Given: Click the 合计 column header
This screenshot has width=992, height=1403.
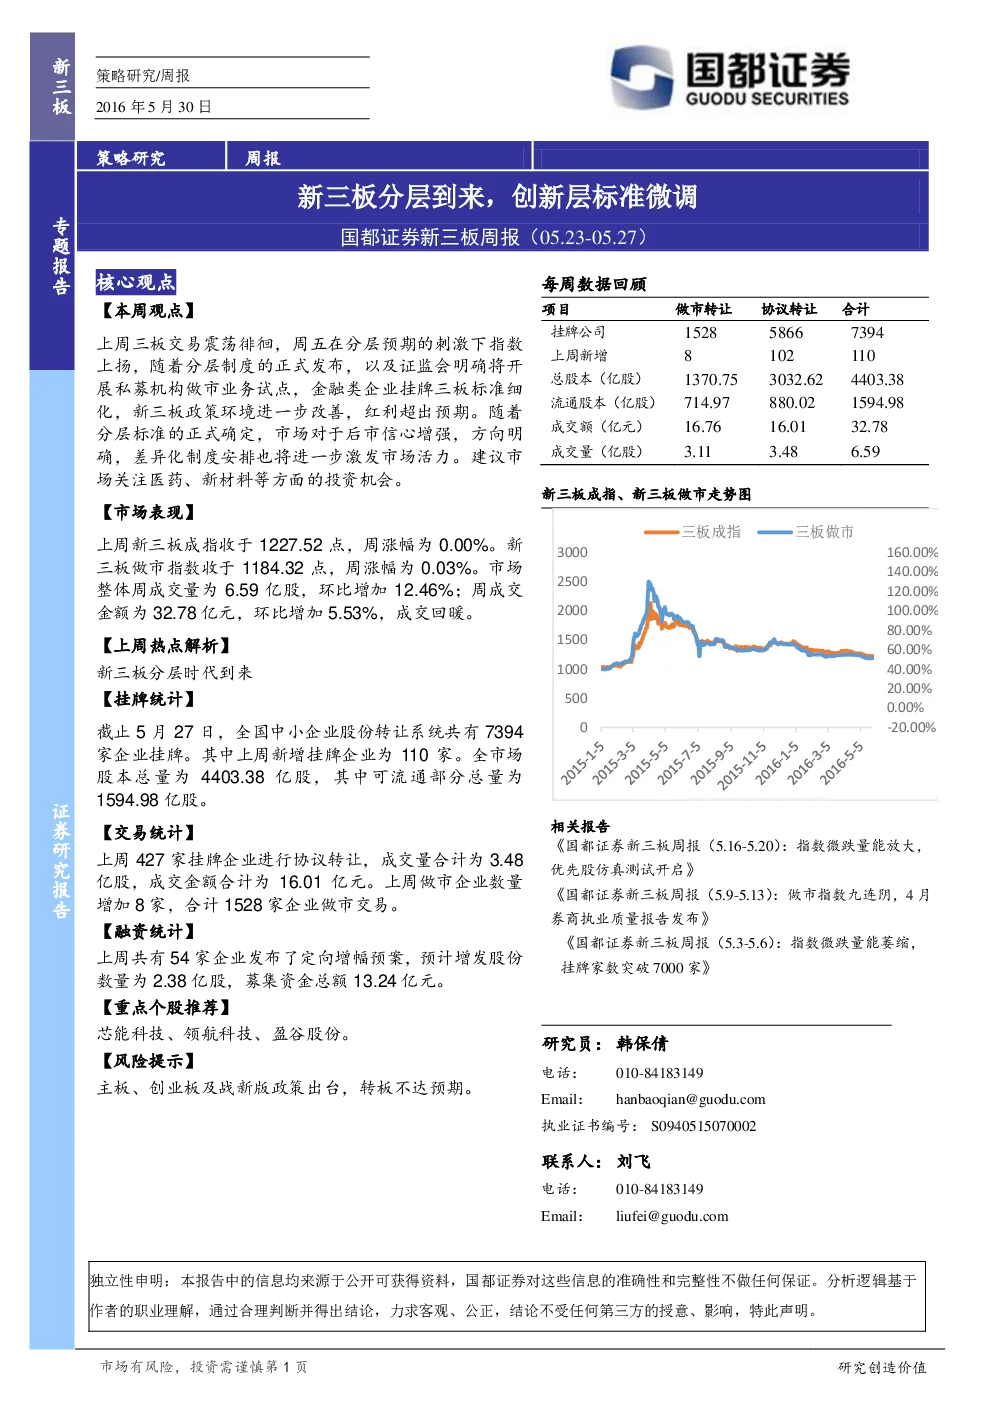Looking at the screenshot, I should (856, 309).
